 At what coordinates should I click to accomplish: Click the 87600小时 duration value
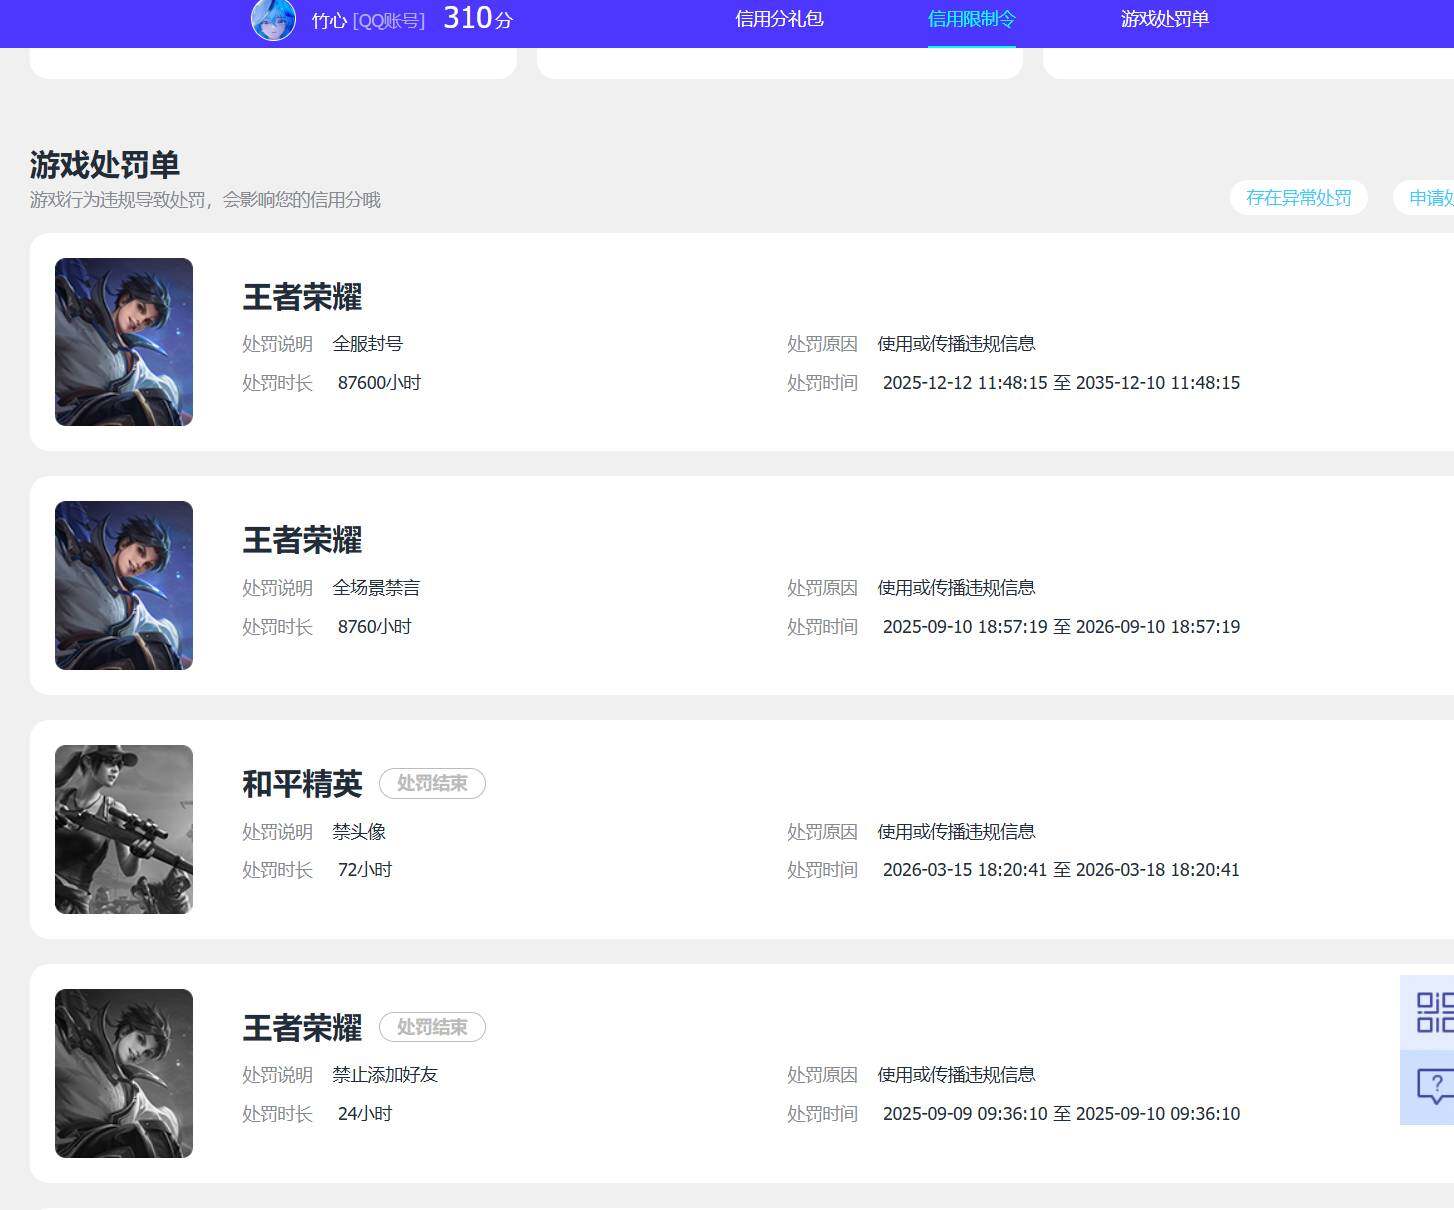(379, 383)
